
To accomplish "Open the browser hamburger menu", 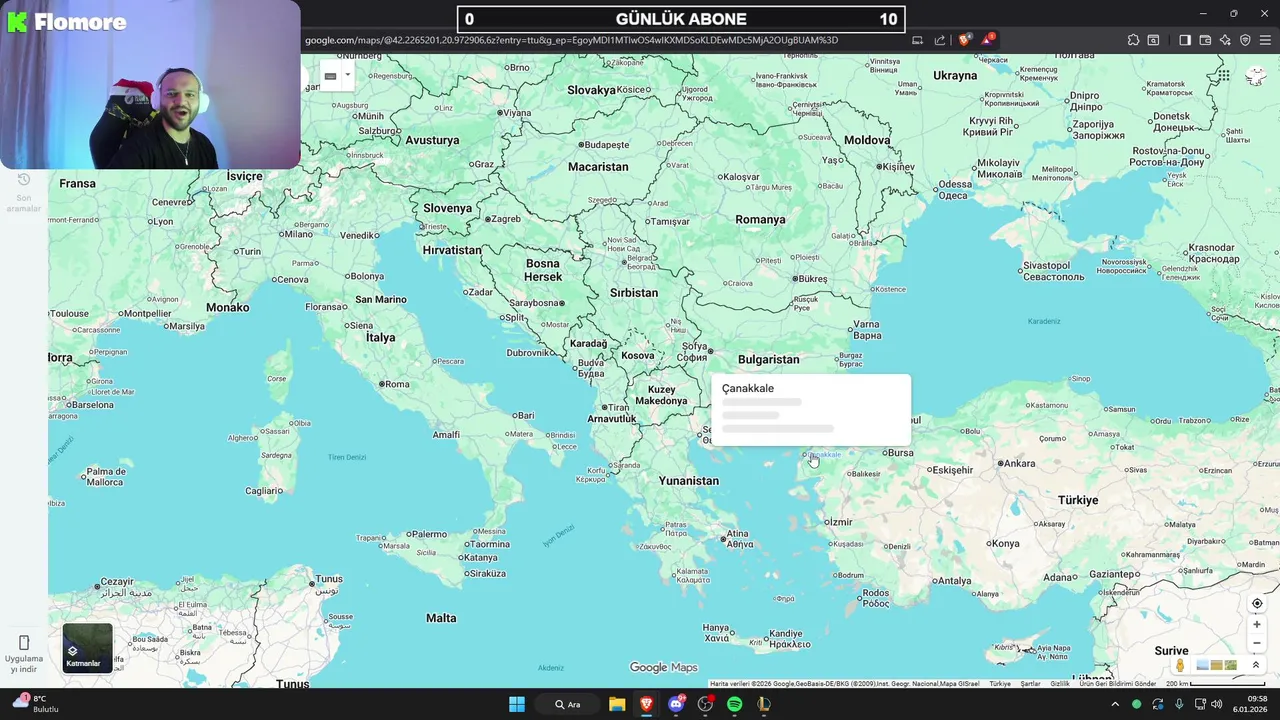I will 1265,40.
